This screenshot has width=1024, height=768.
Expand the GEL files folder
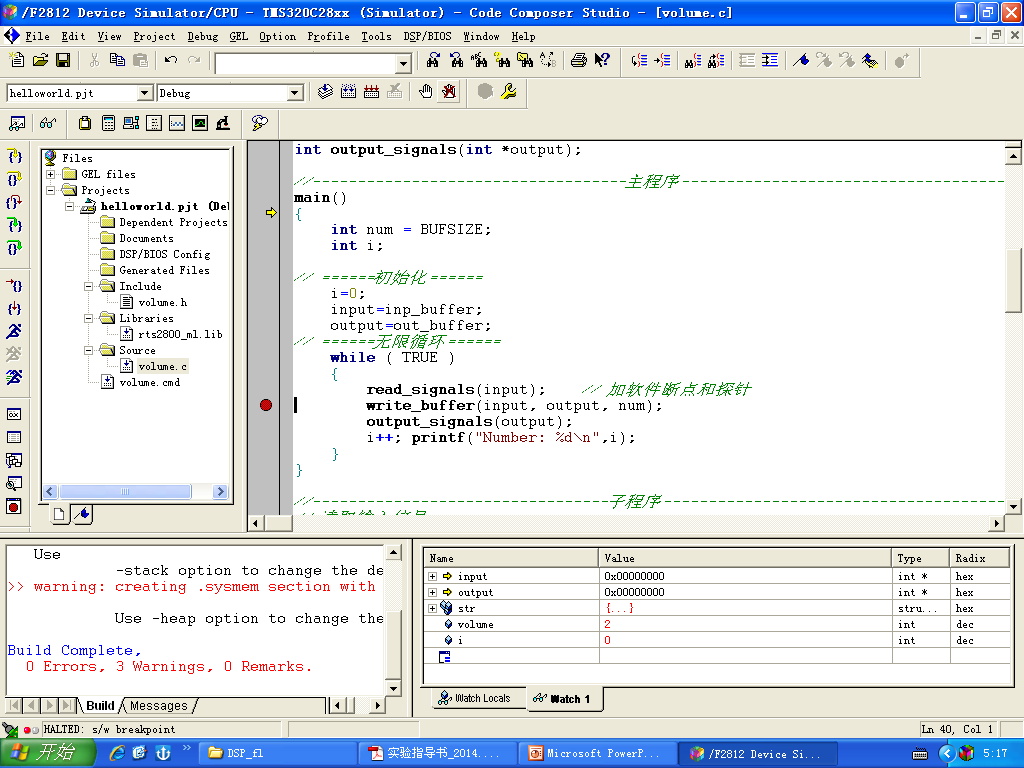point(51,174)
